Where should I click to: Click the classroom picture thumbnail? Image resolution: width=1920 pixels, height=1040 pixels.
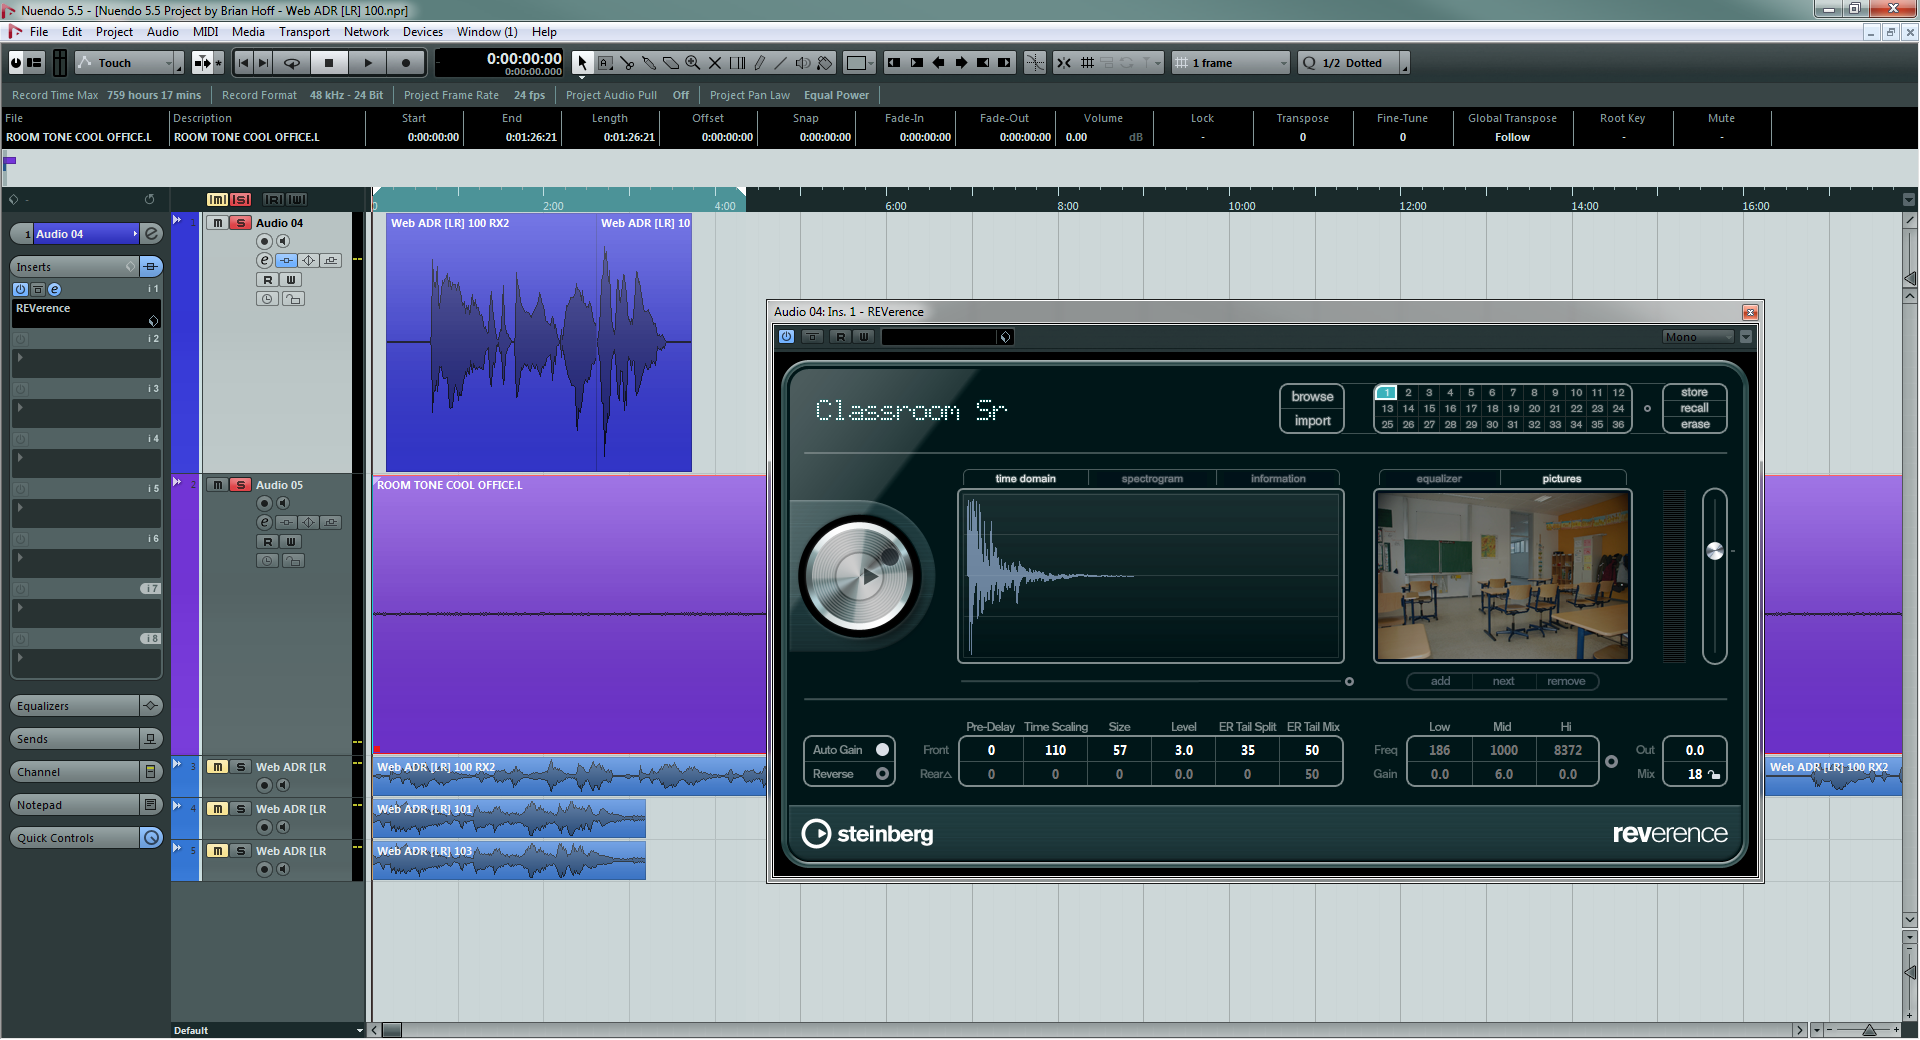coord(1503,576)
